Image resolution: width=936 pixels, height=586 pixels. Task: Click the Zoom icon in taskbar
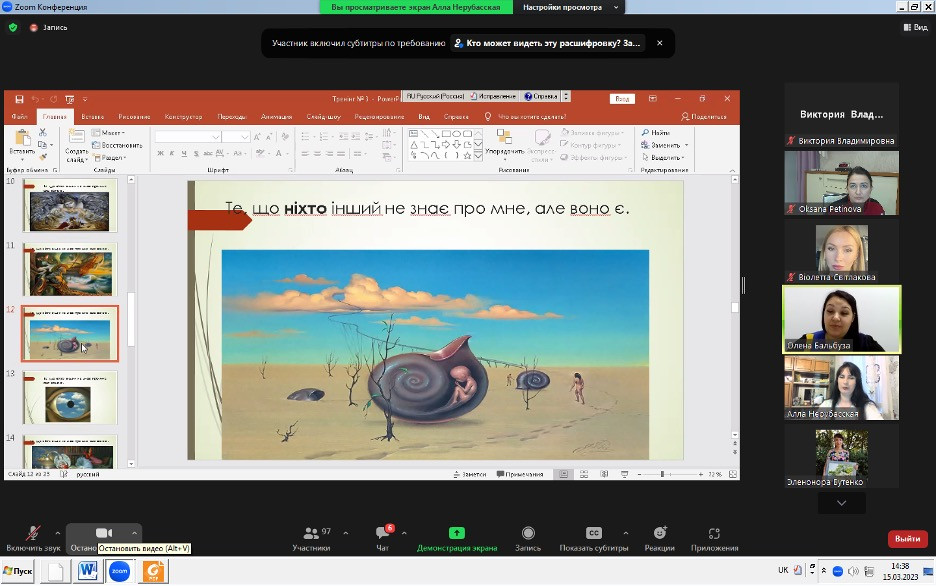(x=119, y=571)
